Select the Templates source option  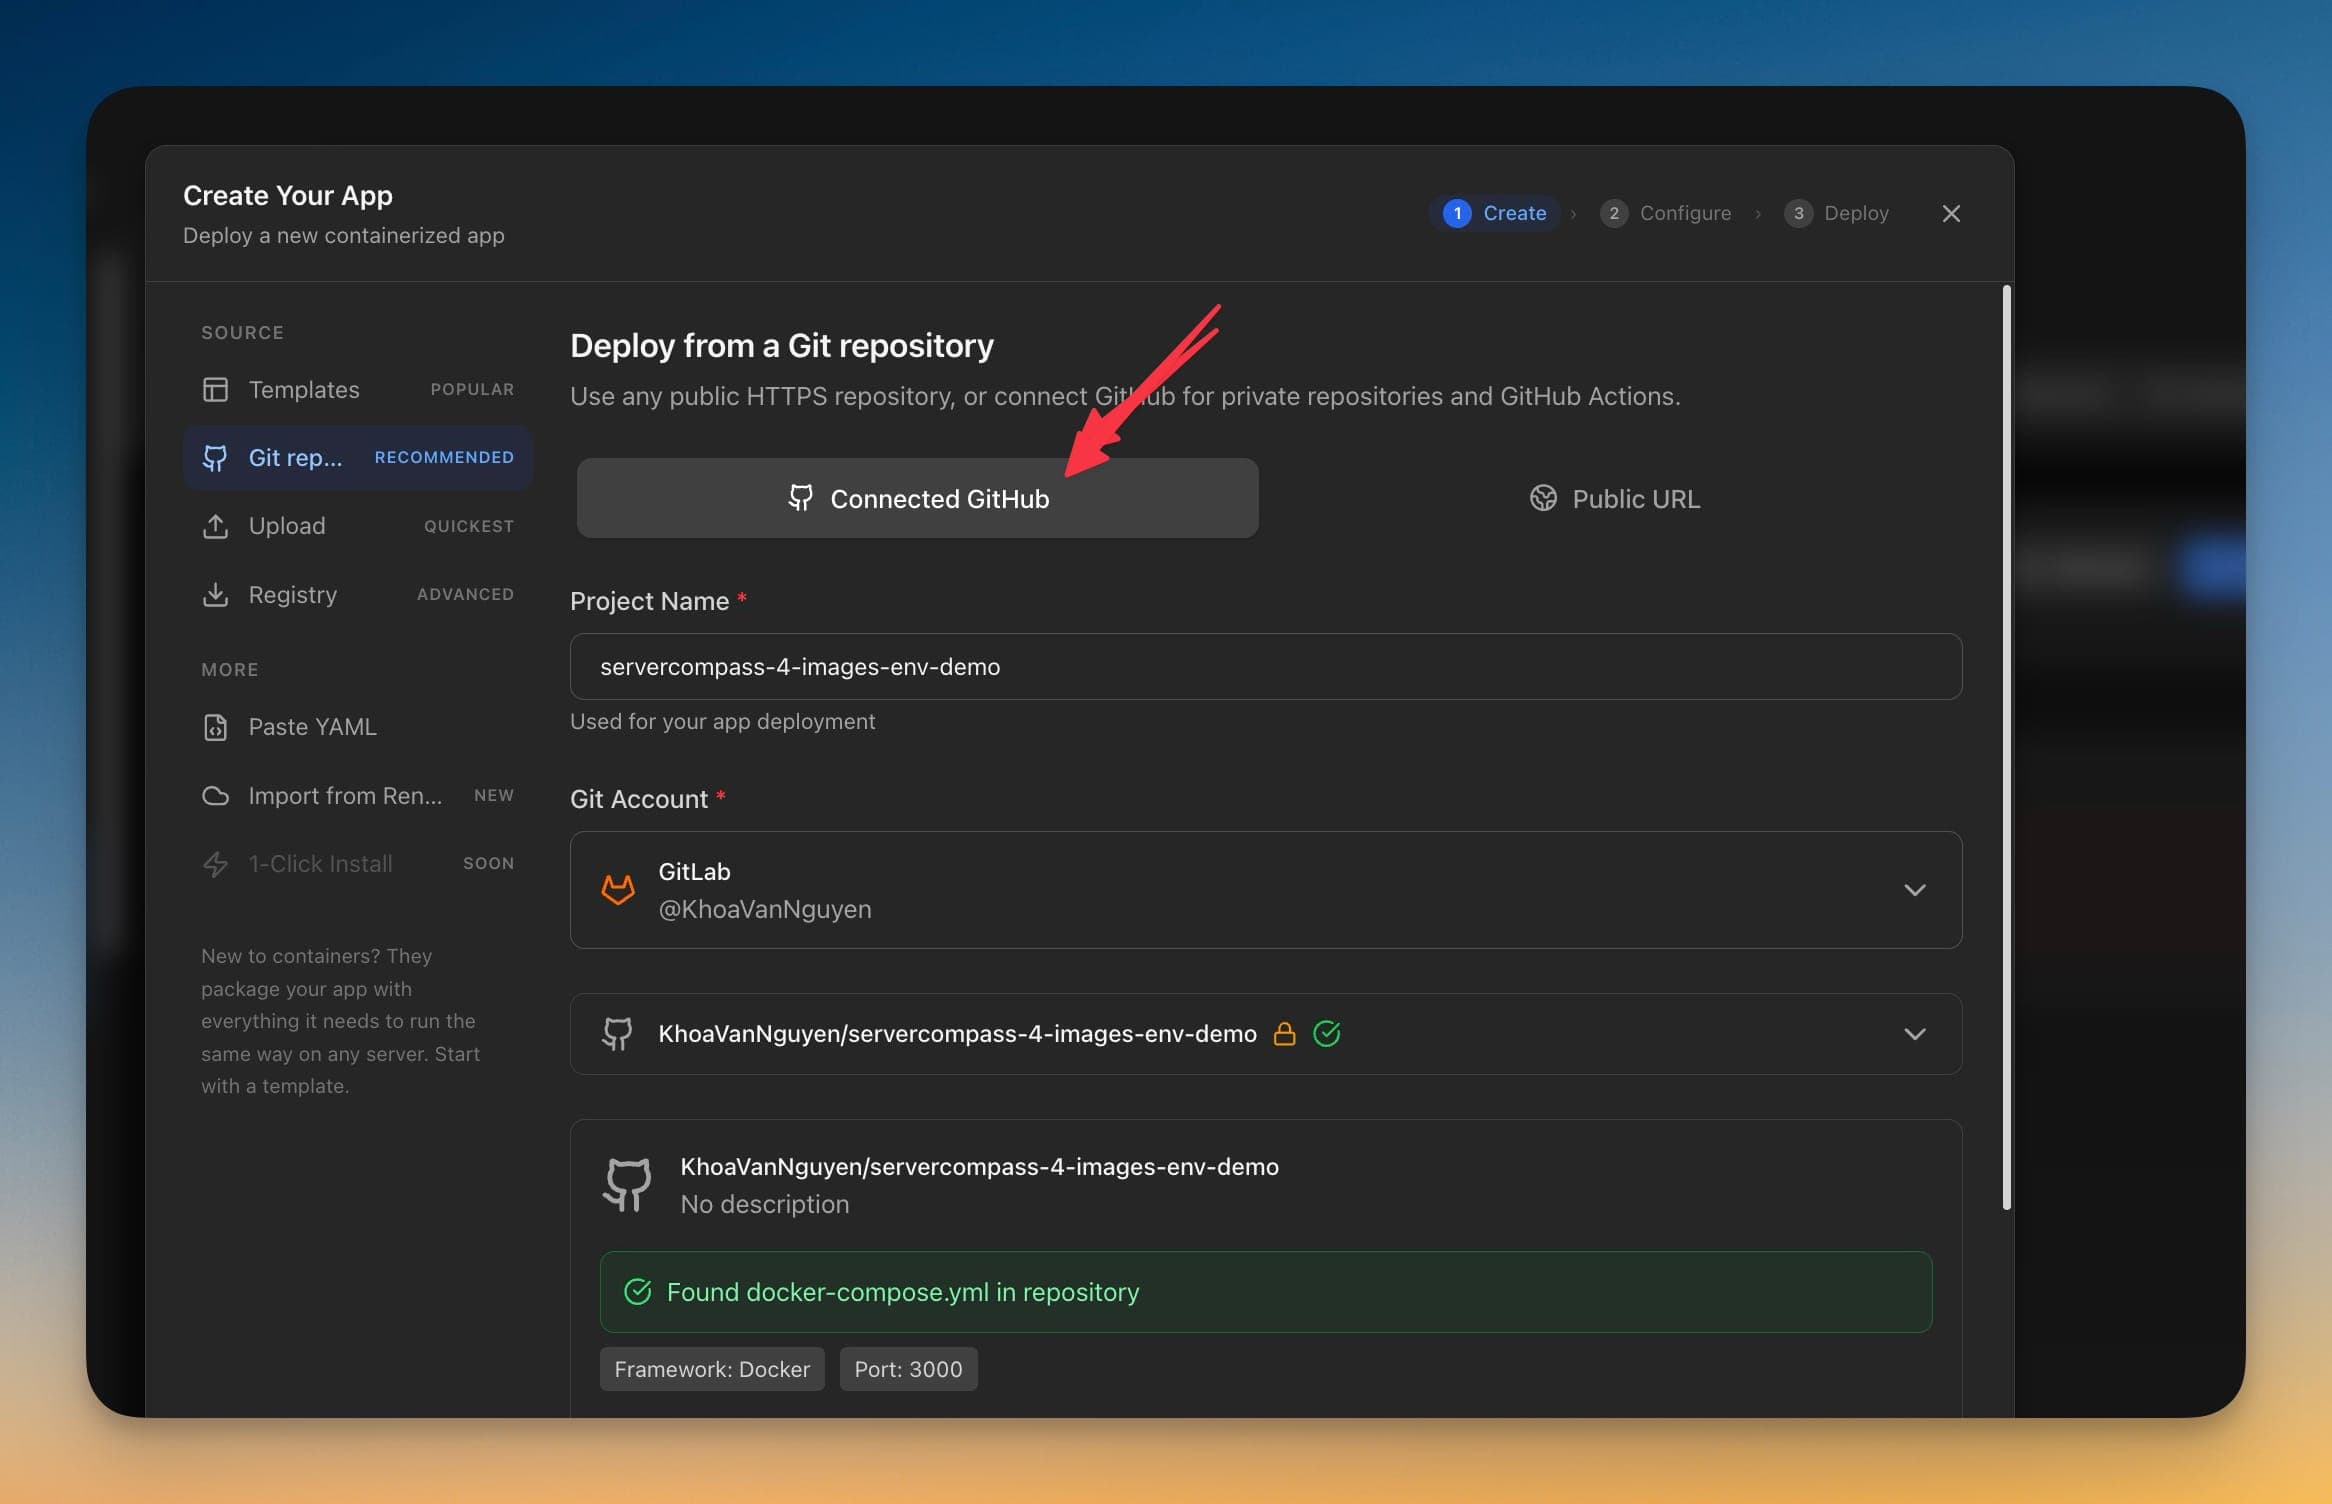pyautogui.click(x=357, y=389)
